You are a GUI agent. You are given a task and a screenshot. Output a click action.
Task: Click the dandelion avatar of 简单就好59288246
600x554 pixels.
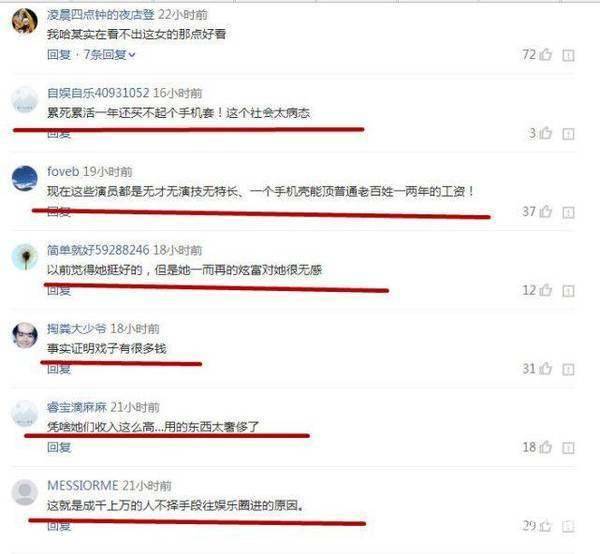click(25, 257)
